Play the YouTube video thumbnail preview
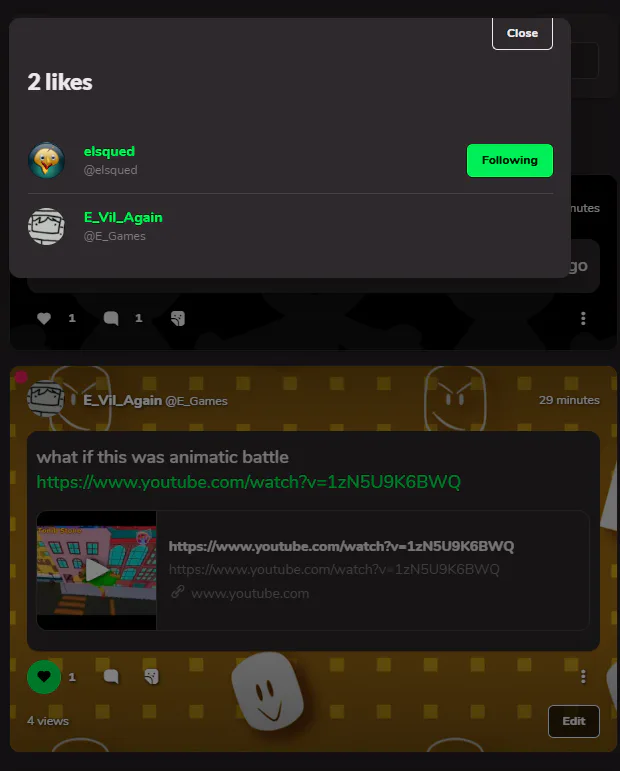This screenshot has height=771, width=620. click(x=96, y=570)
